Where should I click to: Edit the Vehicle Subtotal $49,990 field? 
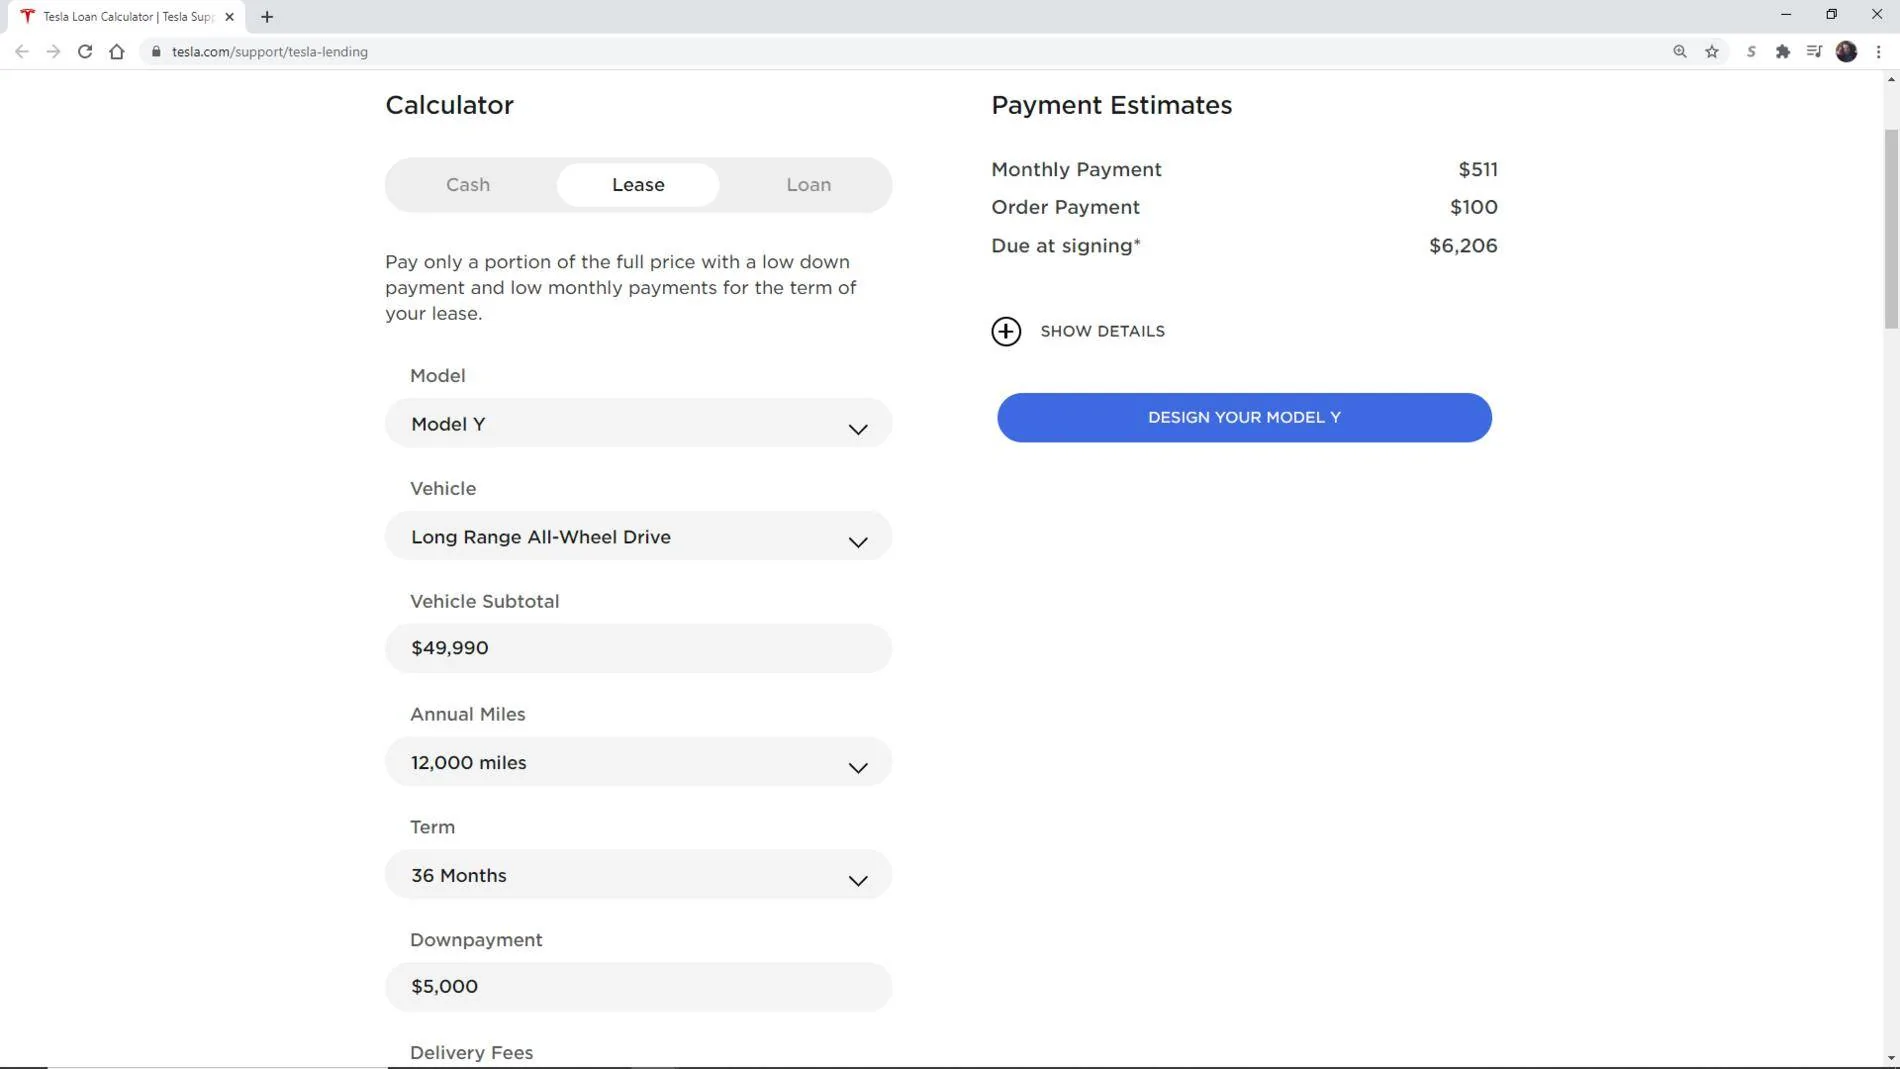(638, 648)
